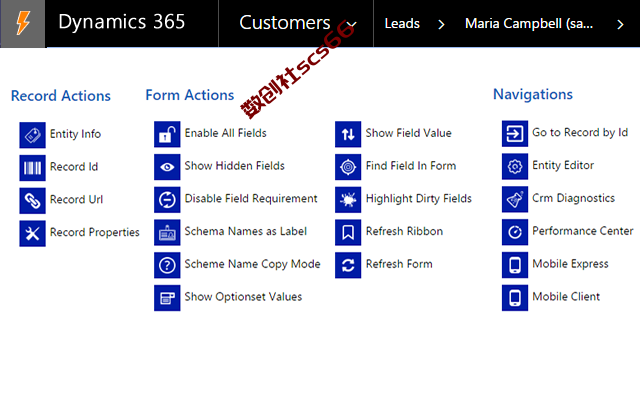The width and height of the screenshot is (640, 400).
Task: Select the Disable Field Requirement label
Action: 251,199
